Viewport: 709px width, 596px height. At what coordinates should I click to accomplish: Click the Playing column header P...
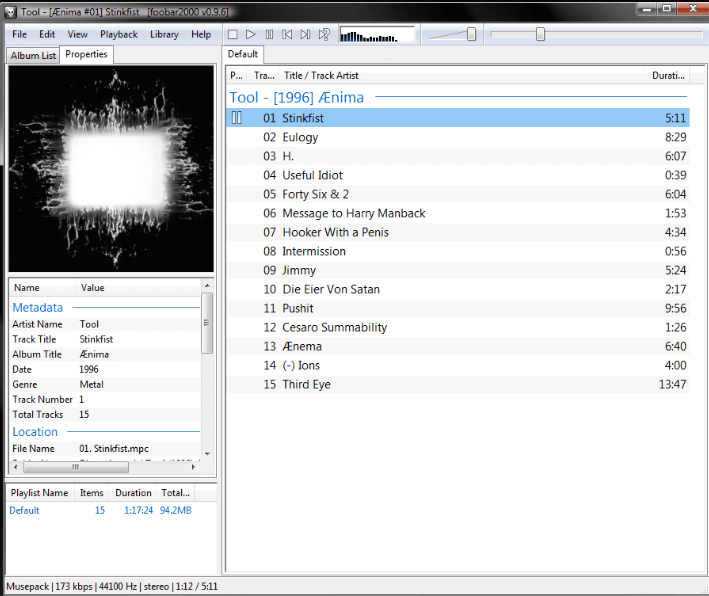pyautogui.click(x=236, y=76)
